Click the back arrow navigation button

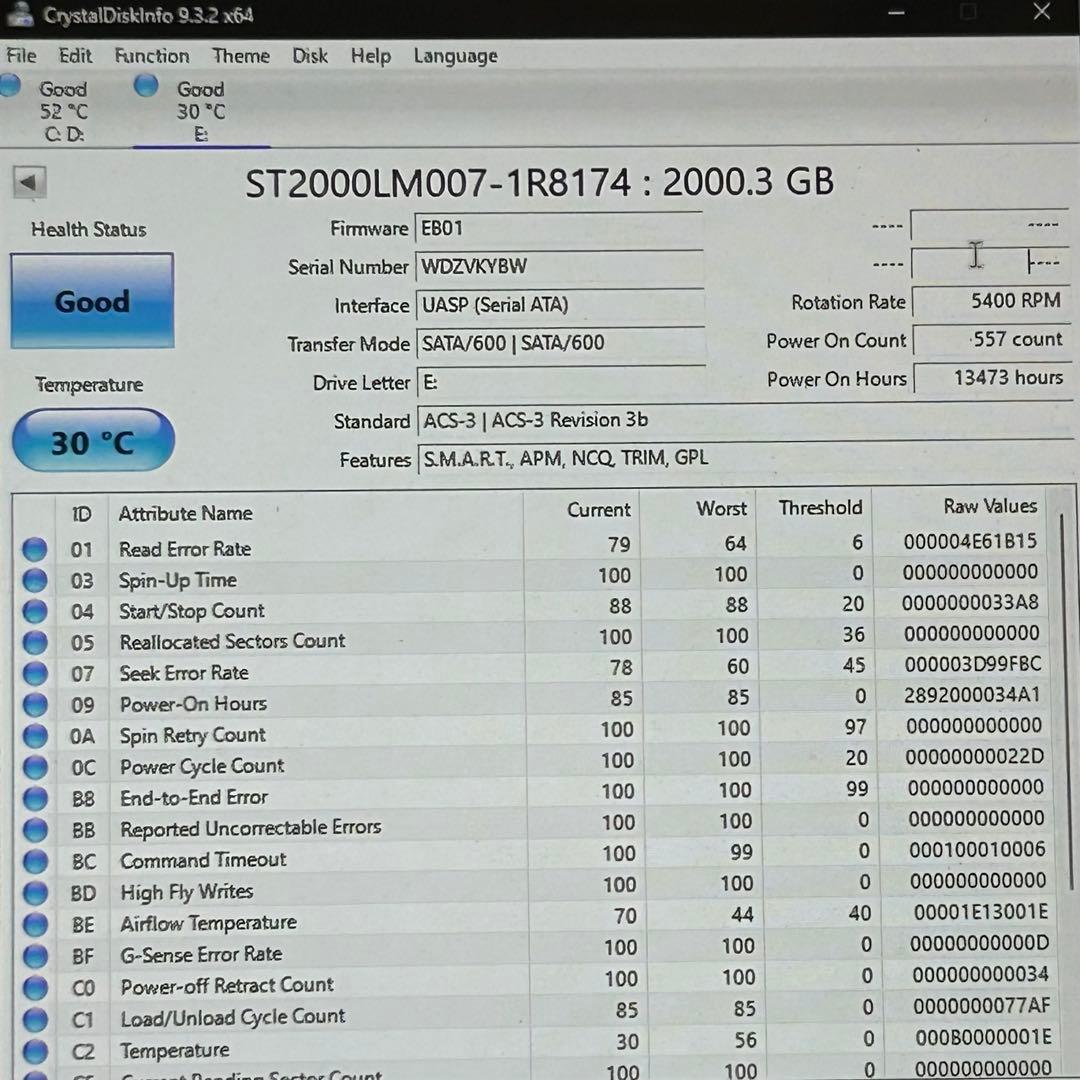pyautogui.click(x=30, y=181)
